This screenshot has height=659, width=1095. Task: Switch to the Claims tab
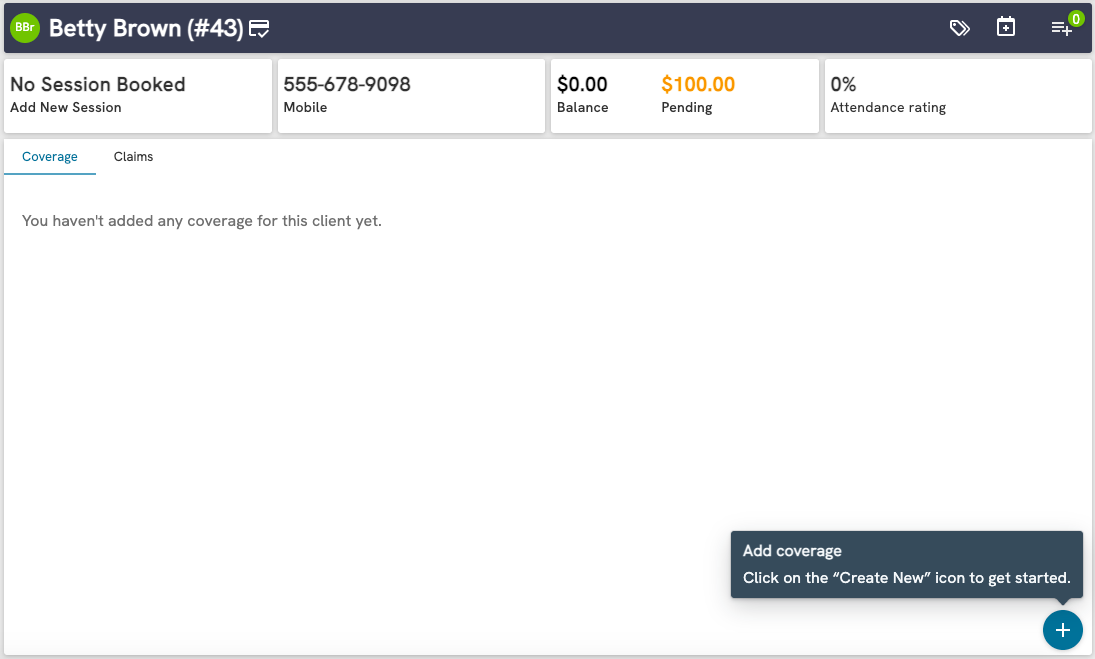[133, 157]
